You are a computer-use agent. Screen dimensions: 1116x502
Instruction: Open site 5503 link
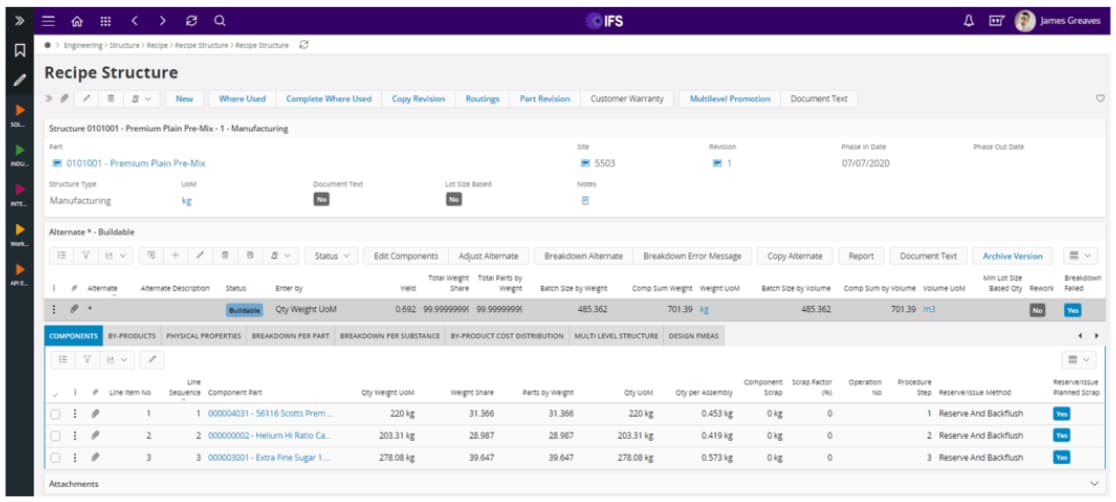click(605, 163)
